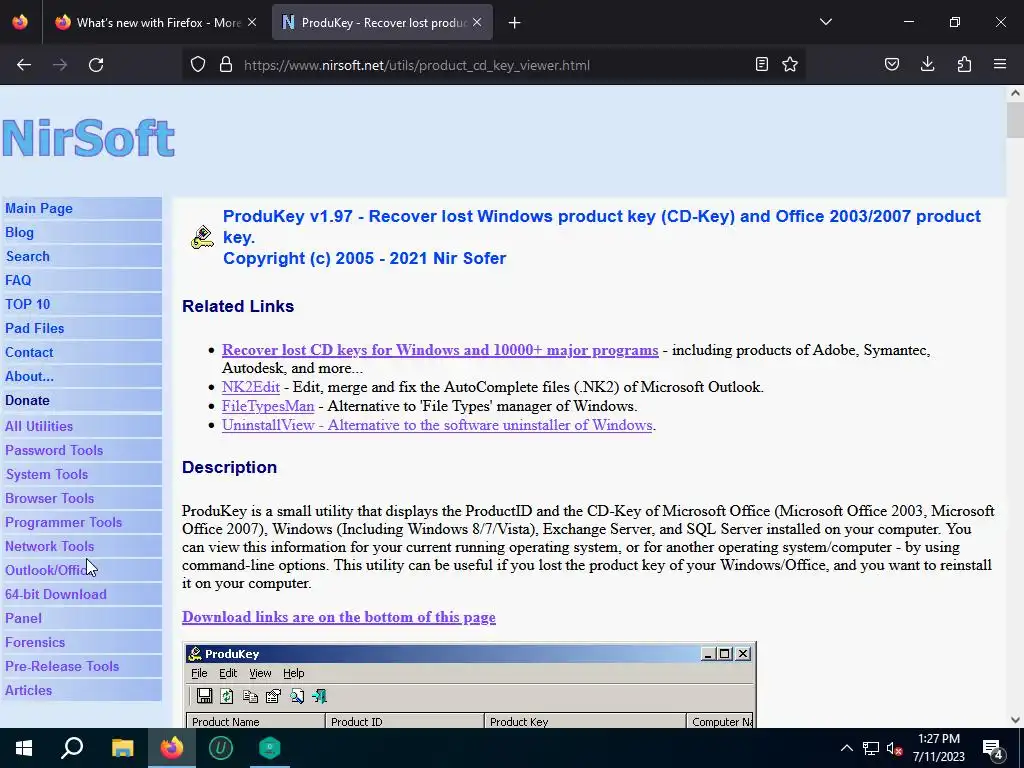
Task: Click the Edit menu in ProduKey screenshot
Action: point(228,673)
